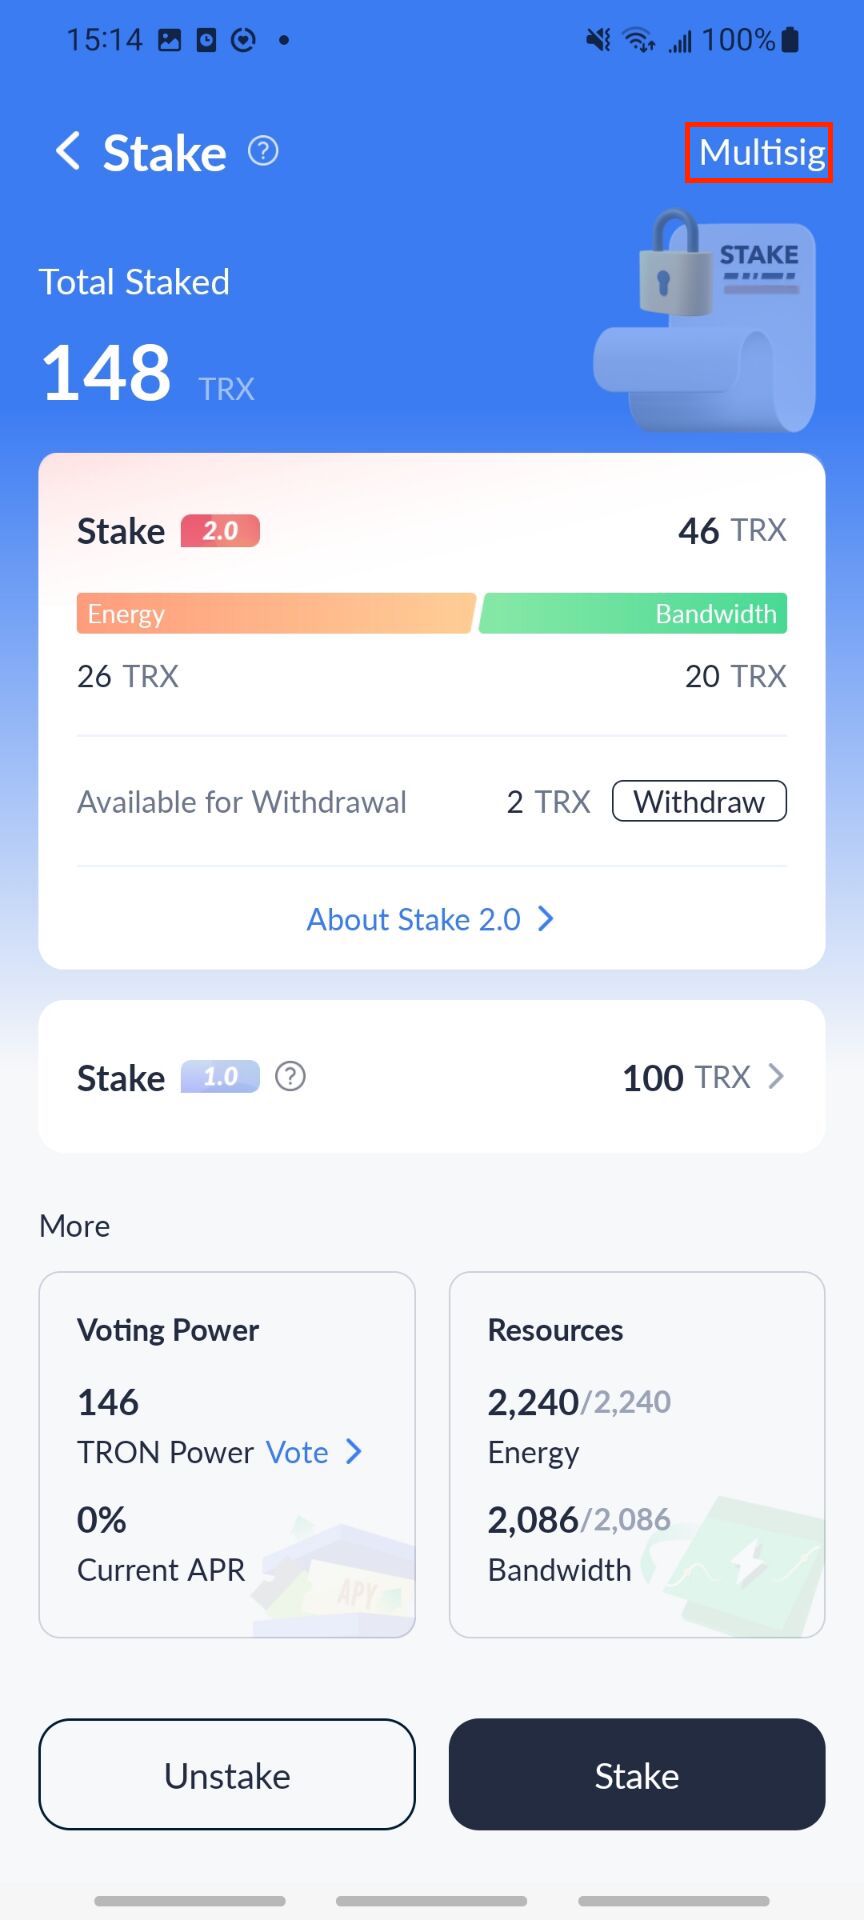Open the Resources card
The image size is (864, 1920).
637,1454
